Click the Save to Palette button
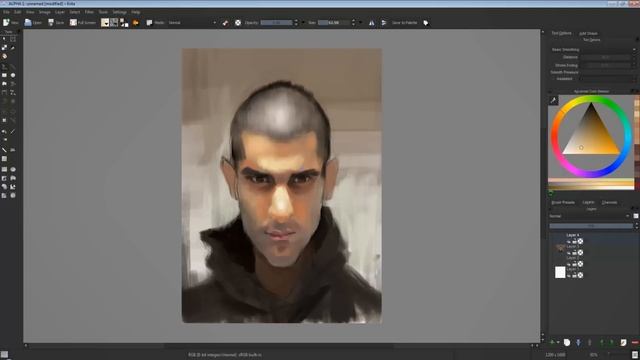 click(x=404, y=23)
